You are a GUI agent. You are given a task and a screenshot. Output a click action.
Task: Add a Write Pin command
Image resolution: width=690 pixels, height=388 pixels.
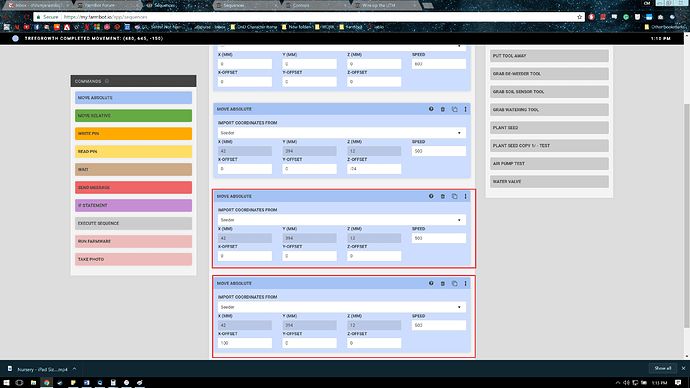click(133, 134)
